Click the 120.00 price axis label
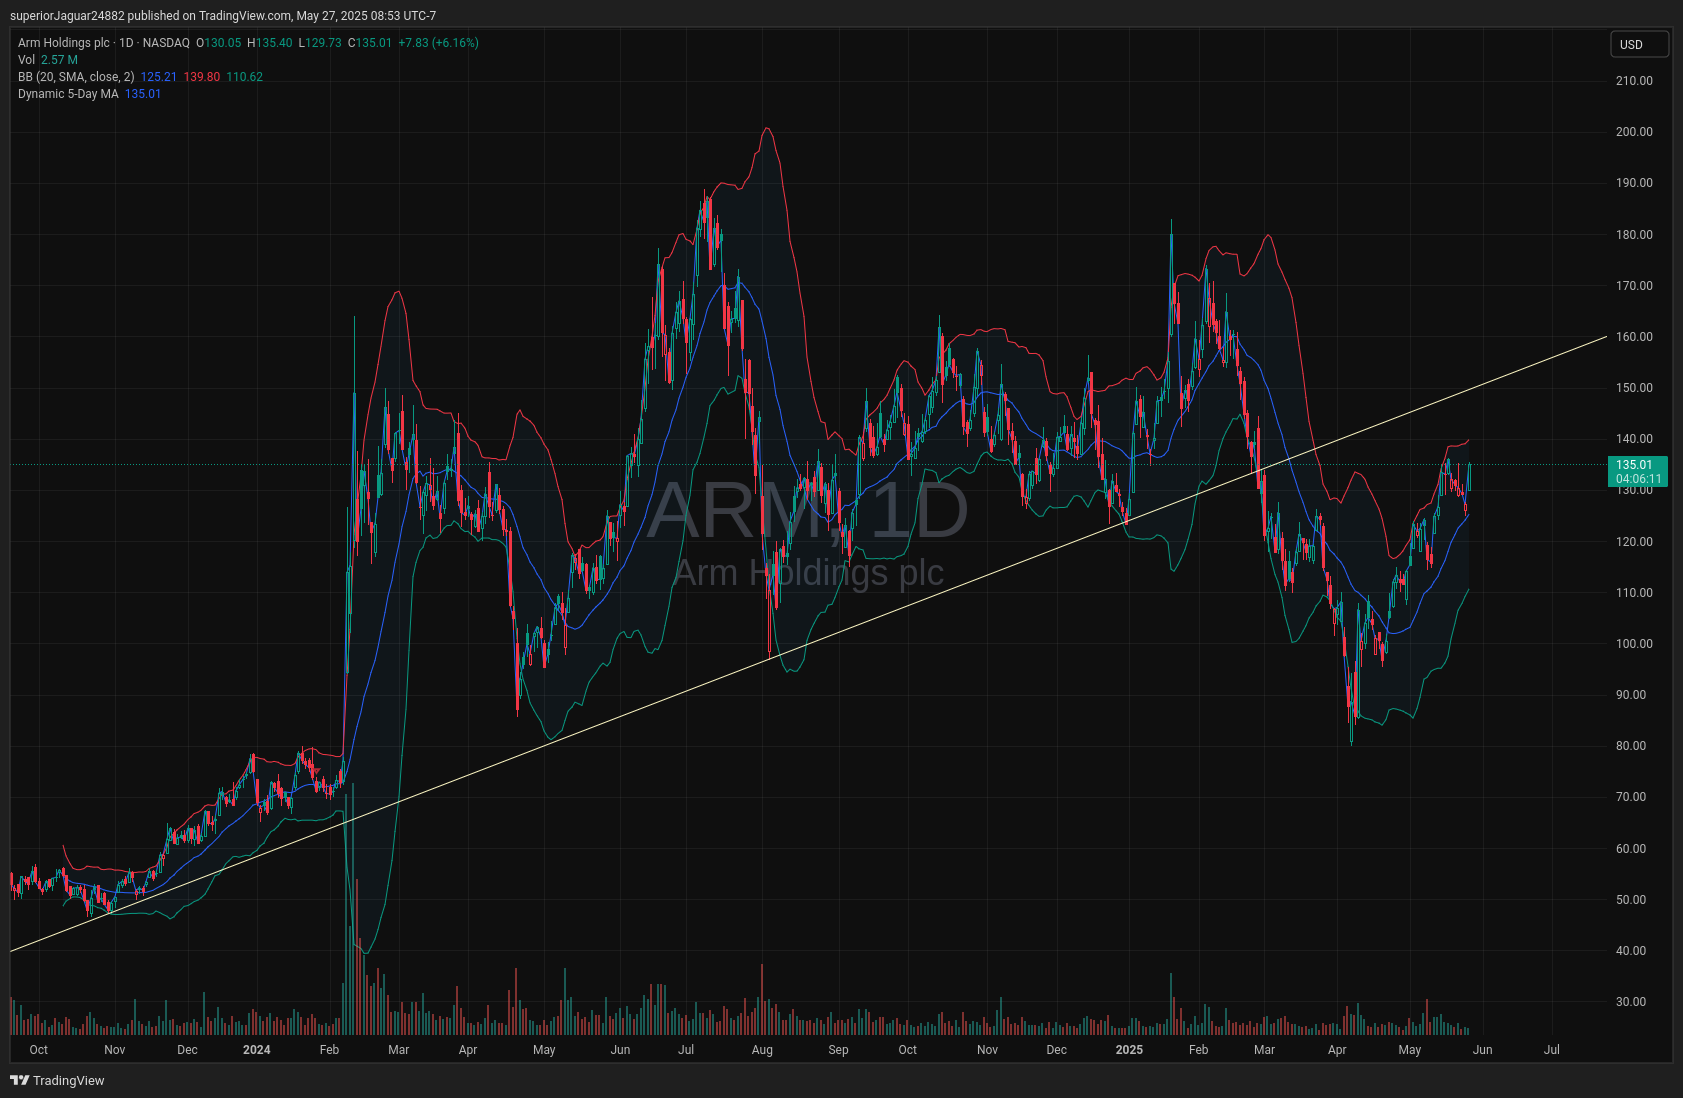Viewport: 1683px width, 1098px height. pos(1634,542)
